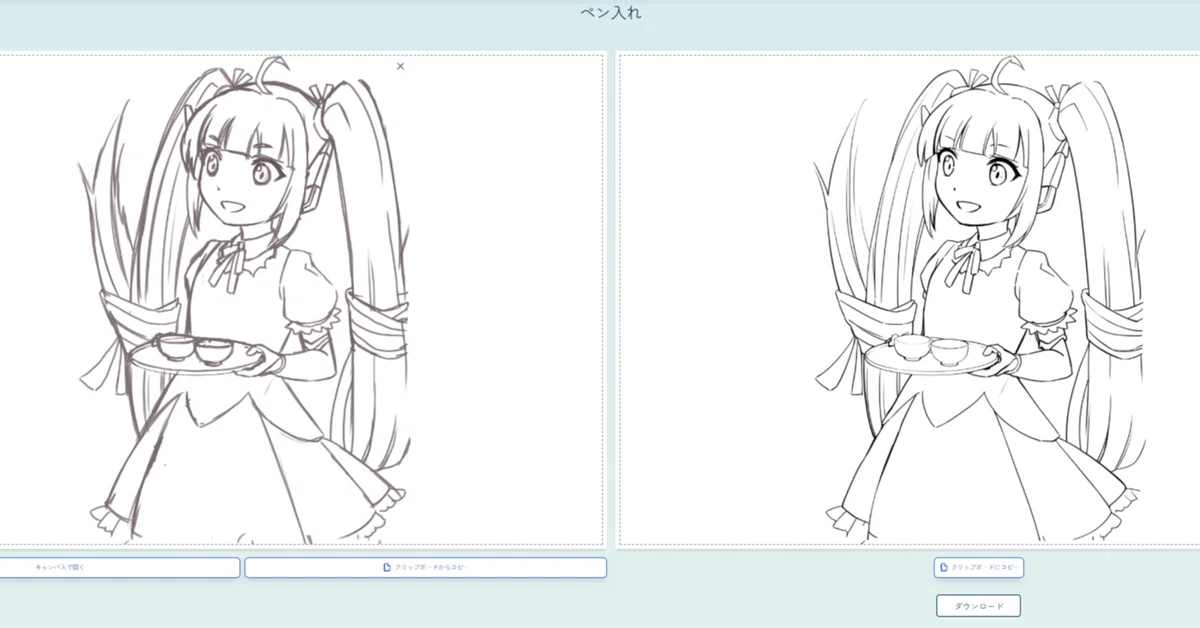Select the ペン入れ page title

point(610,13)
